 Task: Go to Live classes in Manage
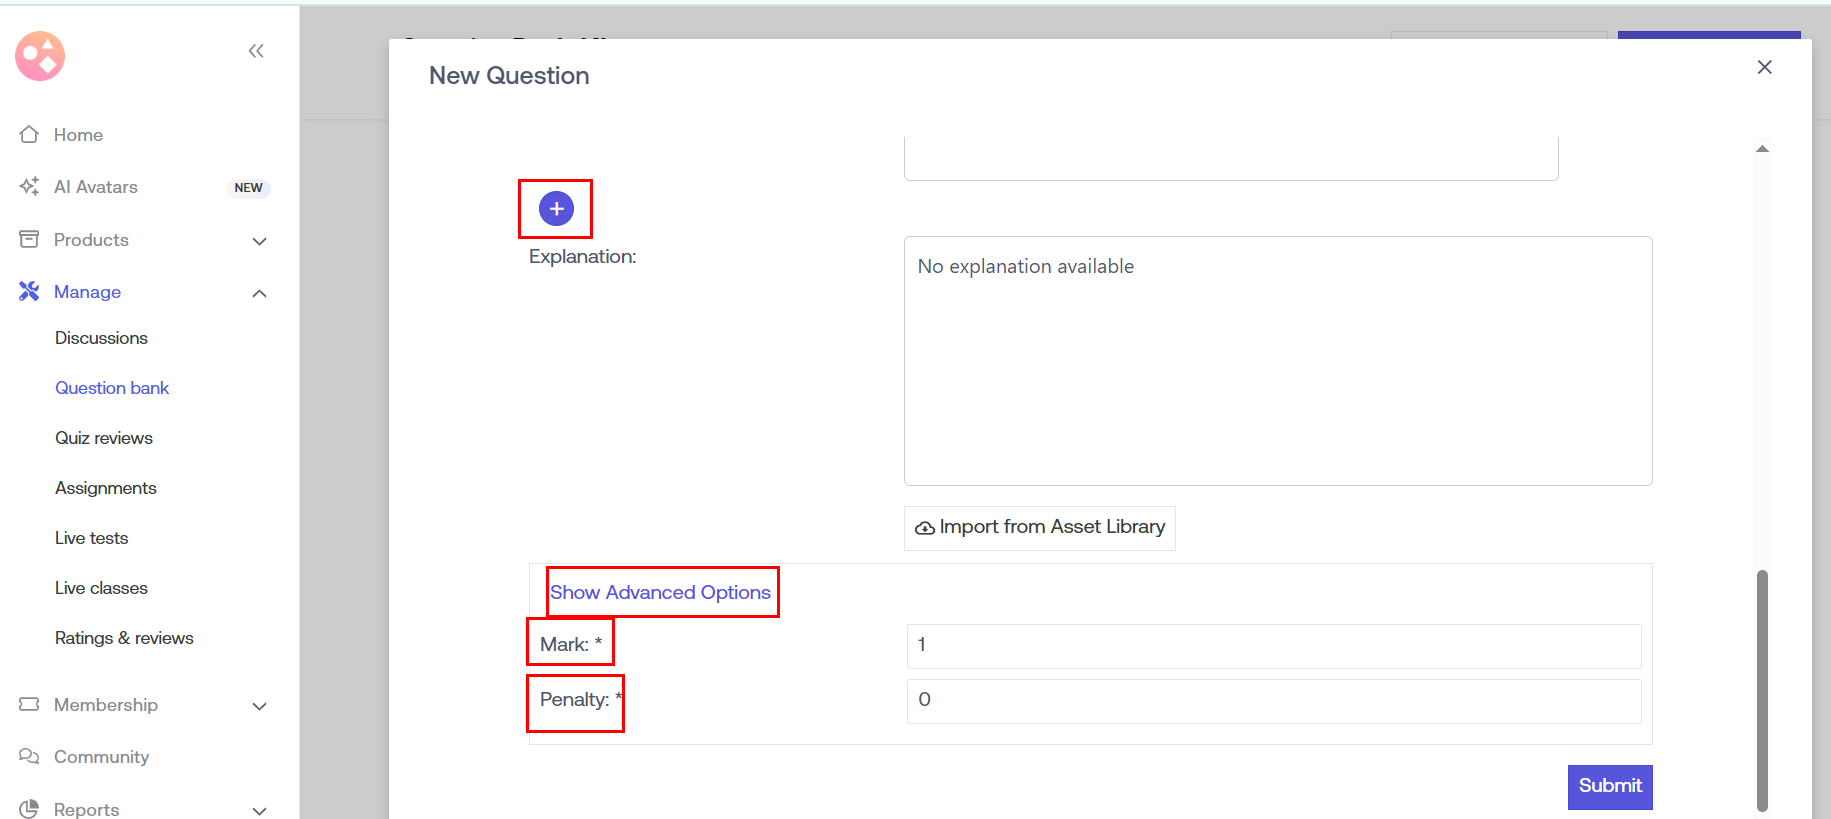click(x=101, y=588)
